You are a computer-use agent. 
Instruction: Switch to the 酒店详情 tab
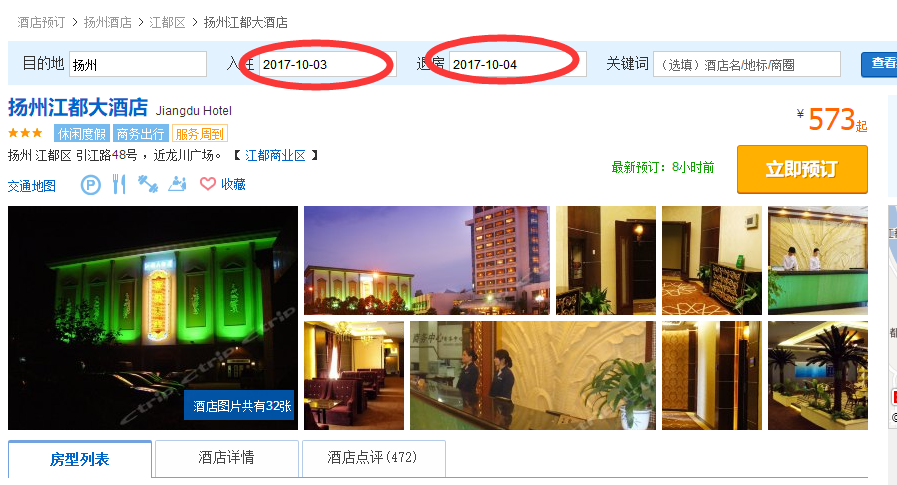coord(227,458)
